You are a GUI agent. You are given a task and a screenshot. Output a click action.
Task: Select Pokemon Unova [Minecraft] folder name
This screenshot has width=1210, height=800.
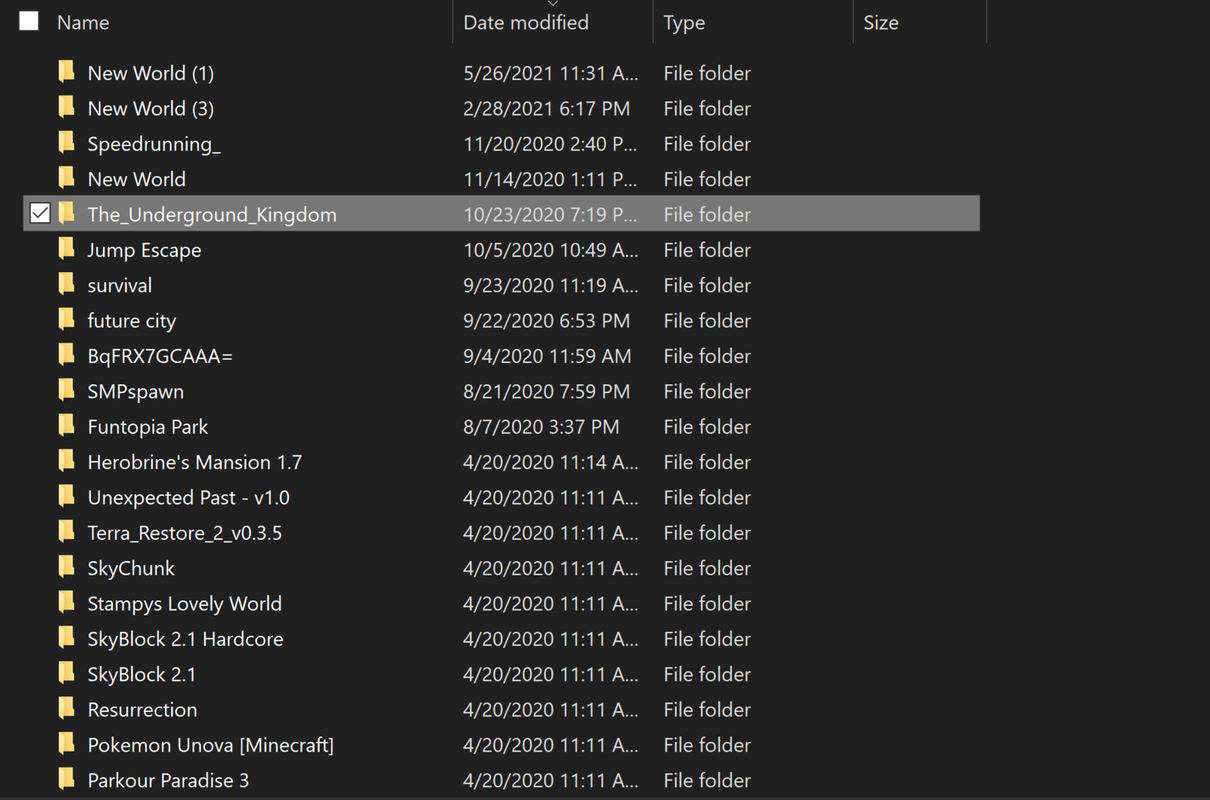tap(211, 745)
